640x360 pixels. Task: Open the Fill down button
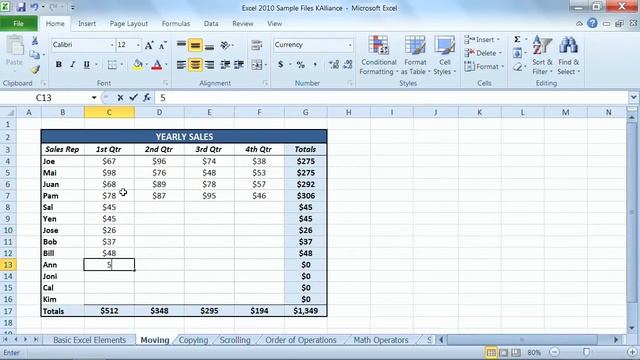(517, 53)
